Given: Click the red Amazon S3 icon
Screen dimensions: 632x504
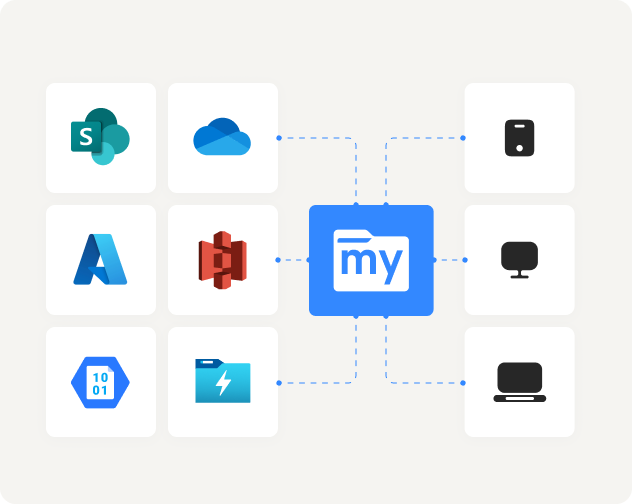Looking at the screenshot, I should [x=222, y=260].
